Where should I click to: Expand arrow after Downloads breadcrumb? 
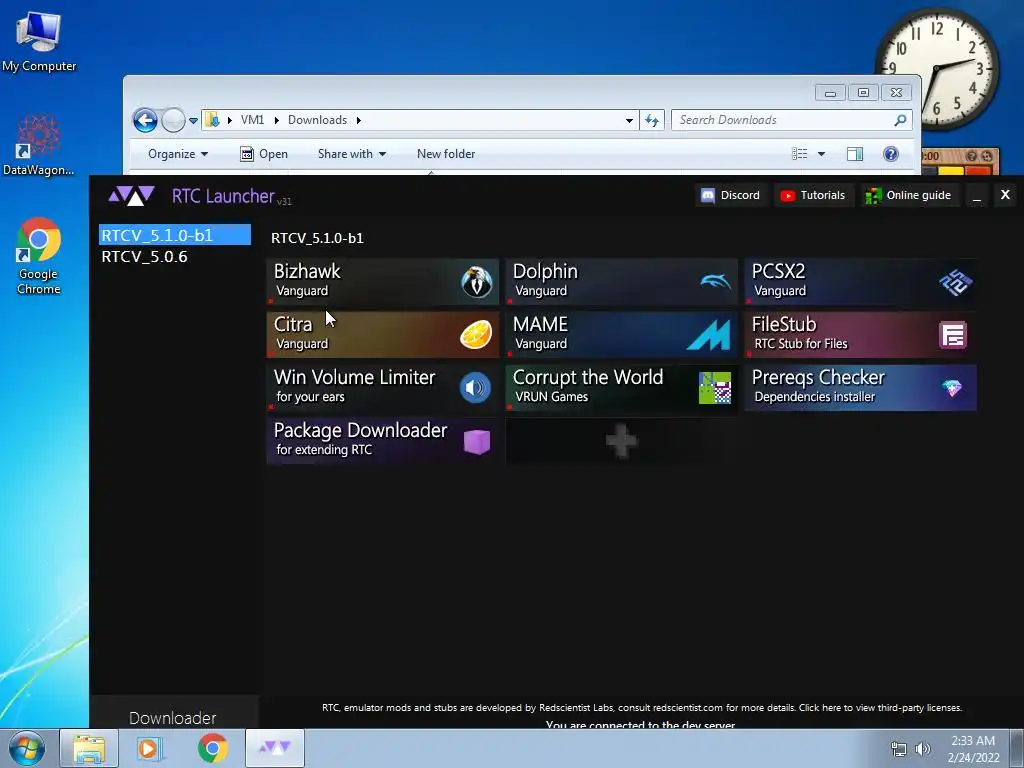click(x=359, y=120)
